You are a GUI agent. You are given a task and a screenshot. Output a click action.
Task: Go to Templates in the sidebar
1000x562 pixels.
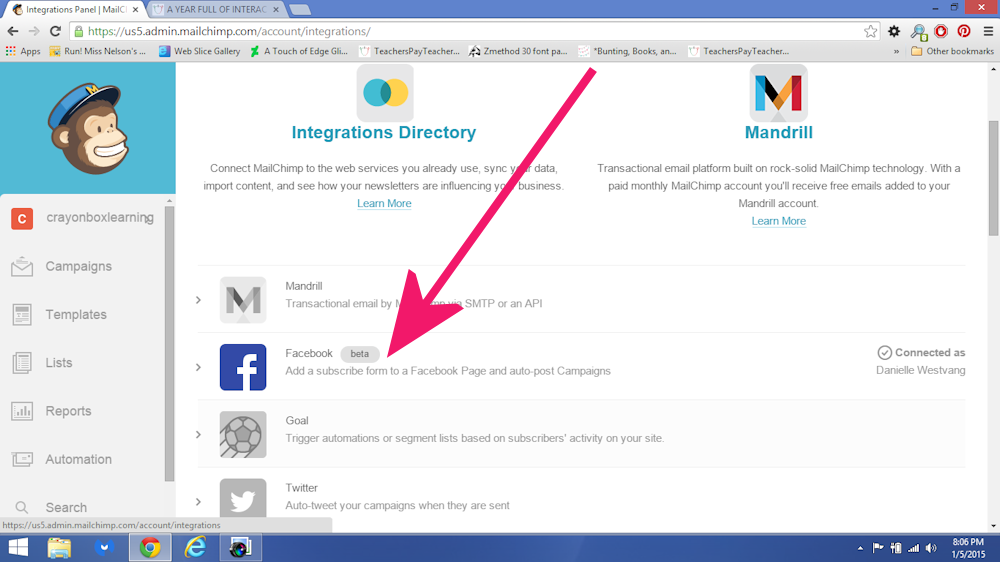click(x=76, y=314)
